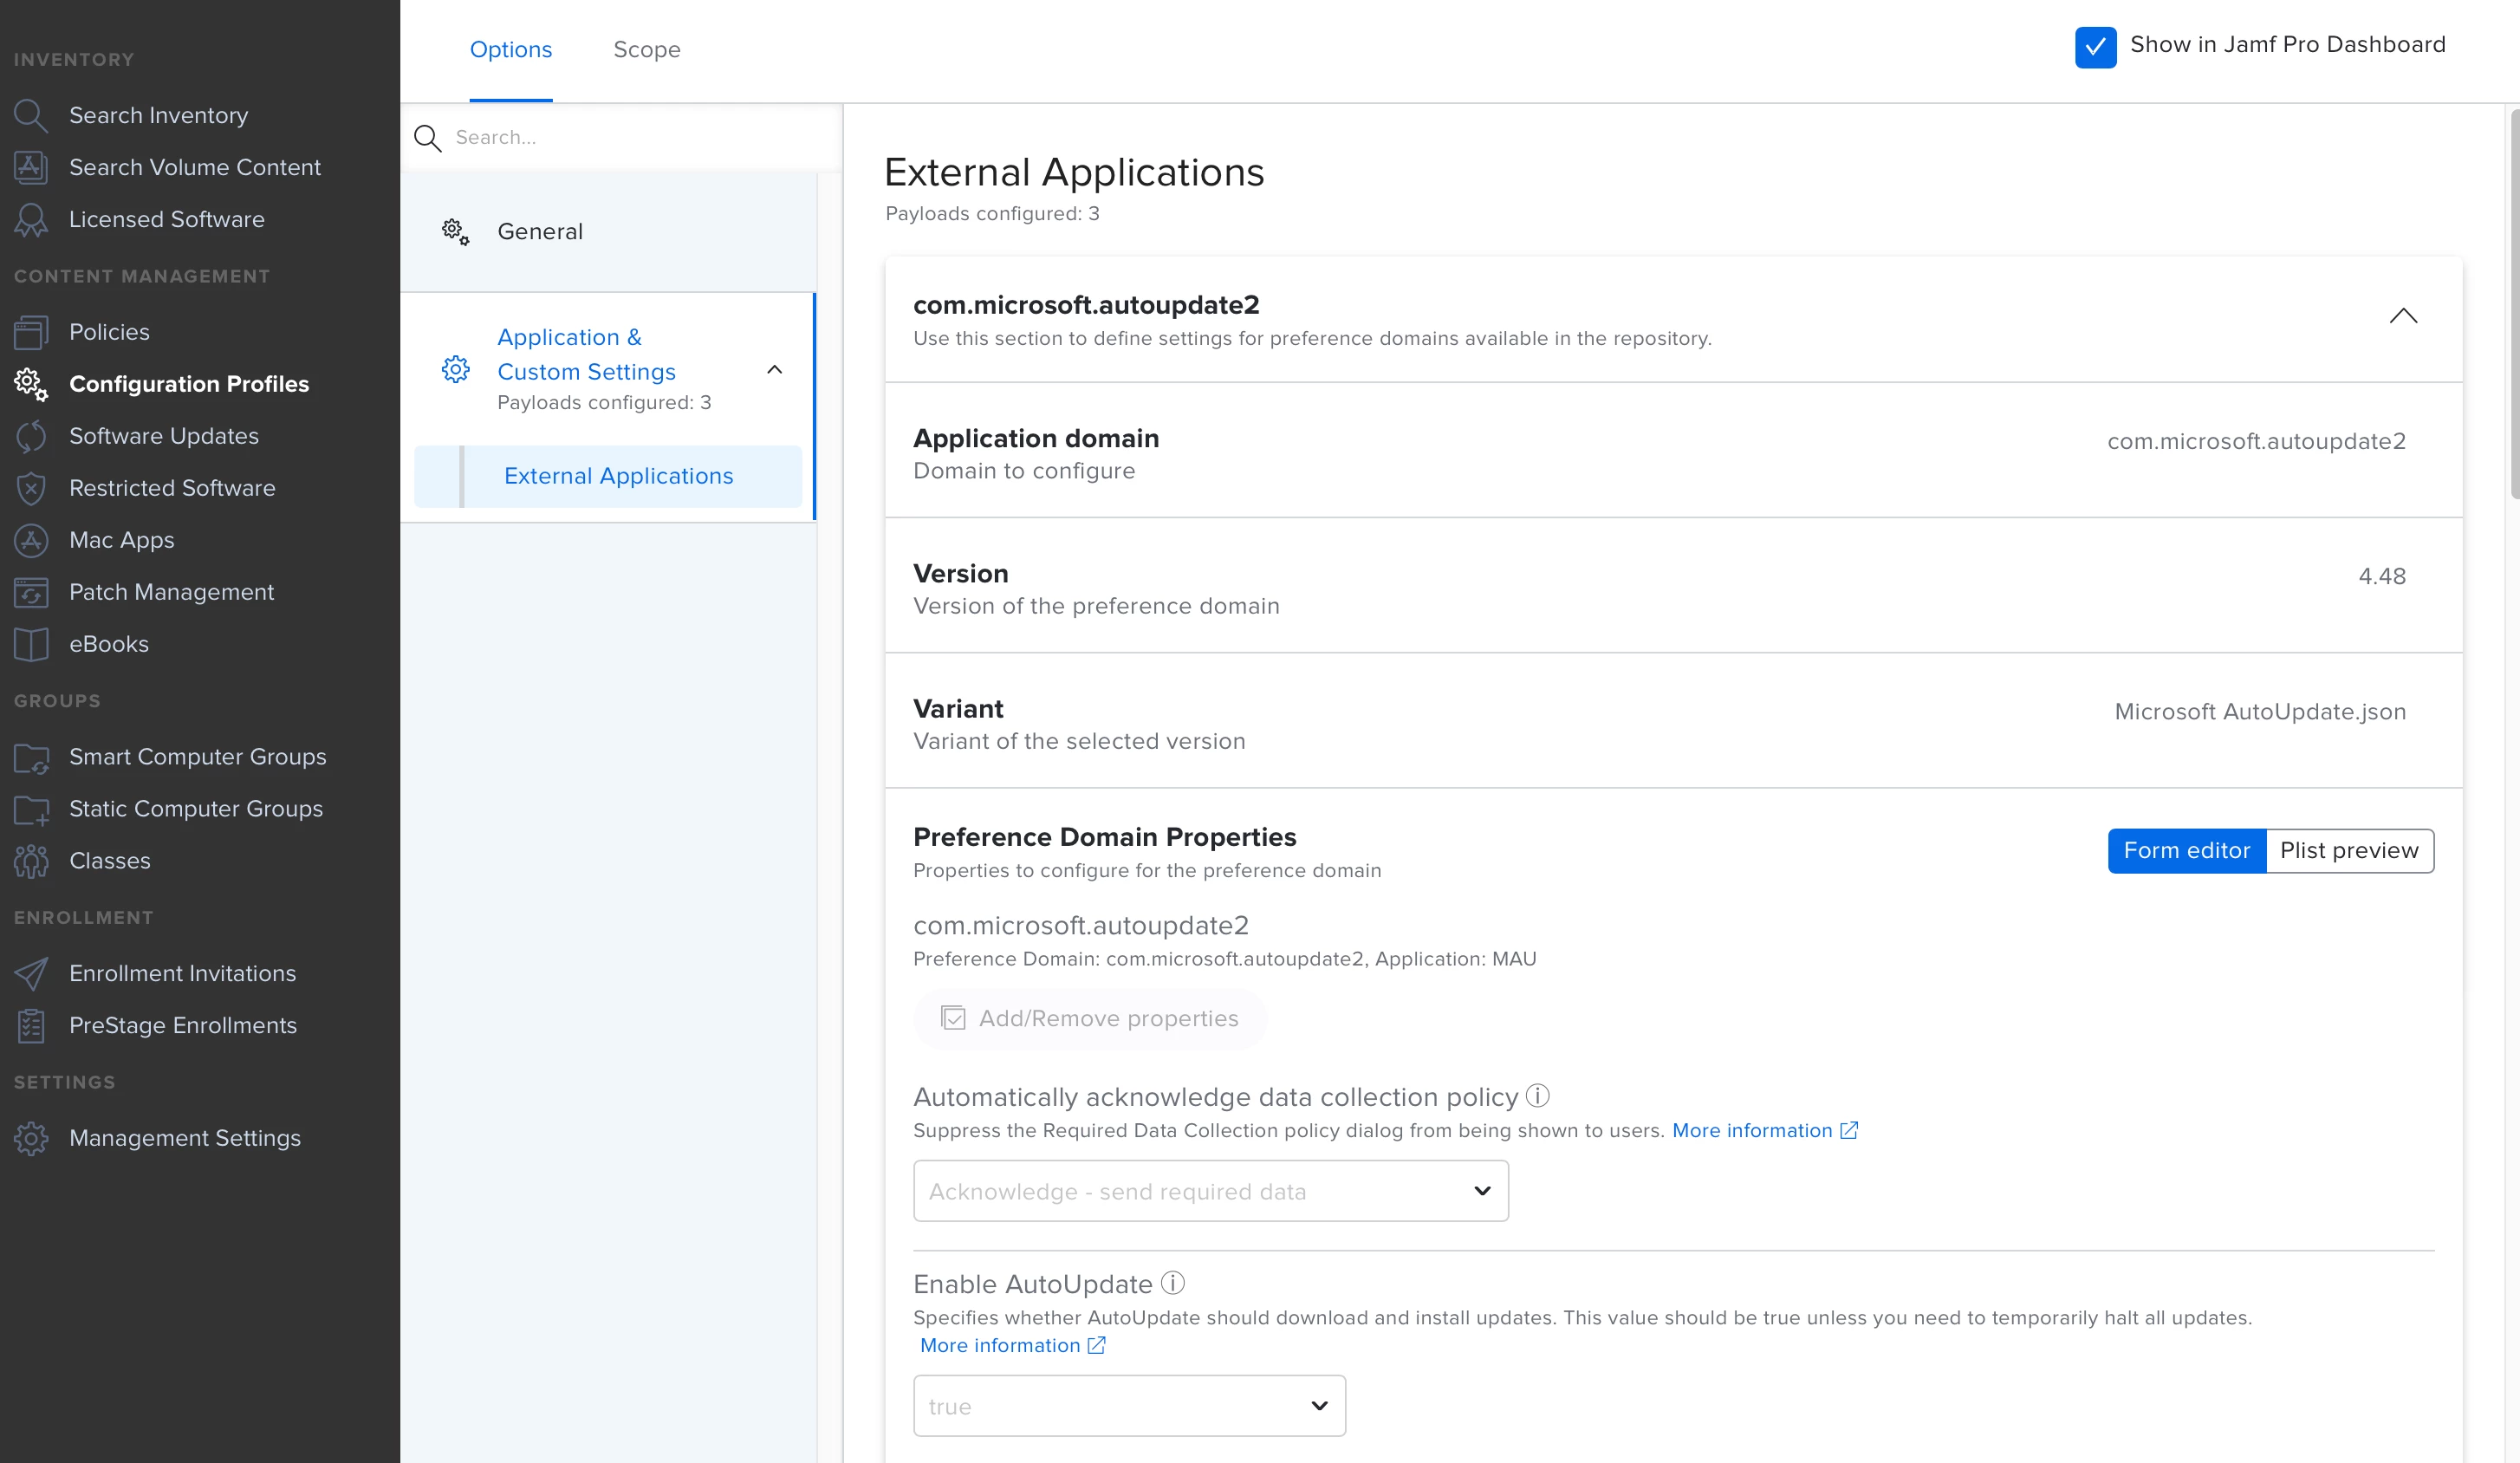Click the Restricted Software shield icon

[31, 488]
